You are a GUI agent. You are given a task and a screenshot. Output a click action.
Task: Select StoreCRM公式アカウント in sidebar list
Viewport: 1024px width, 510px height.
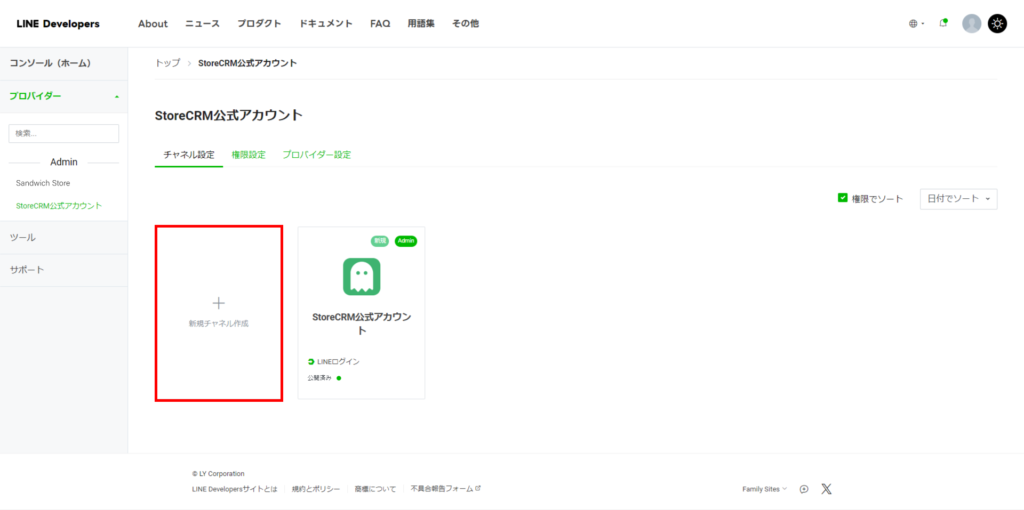point(59,206)
